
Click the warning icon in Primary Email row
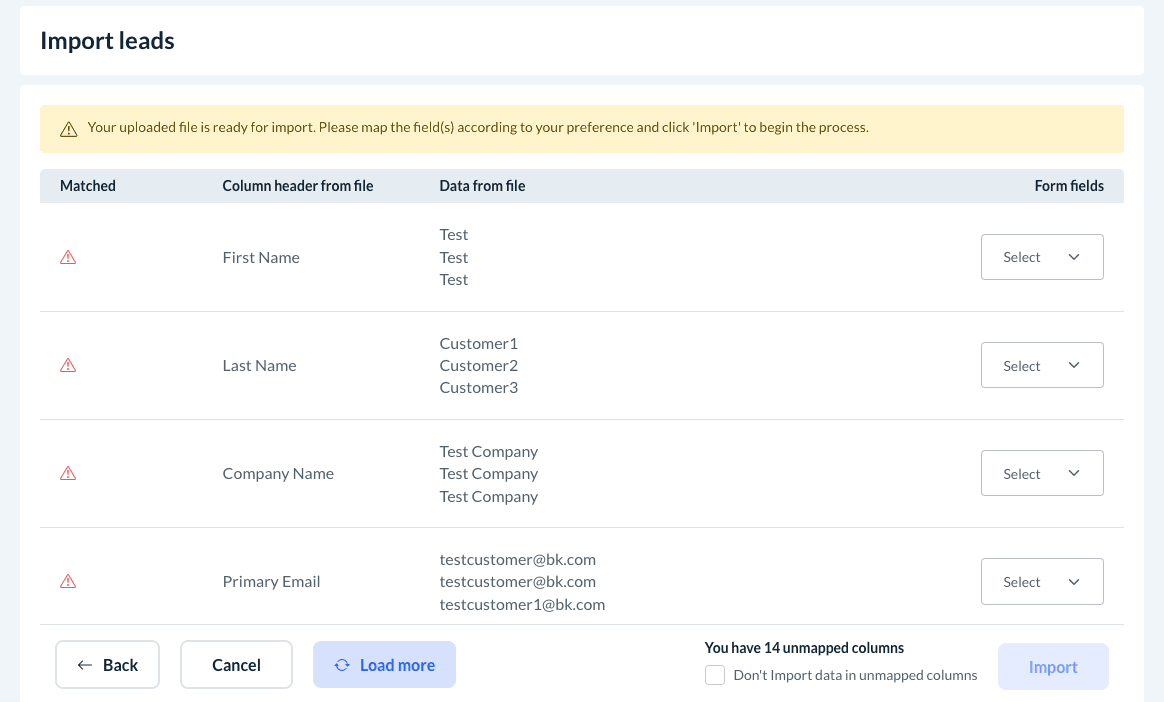pyautogui.click(x=68, y=582)
